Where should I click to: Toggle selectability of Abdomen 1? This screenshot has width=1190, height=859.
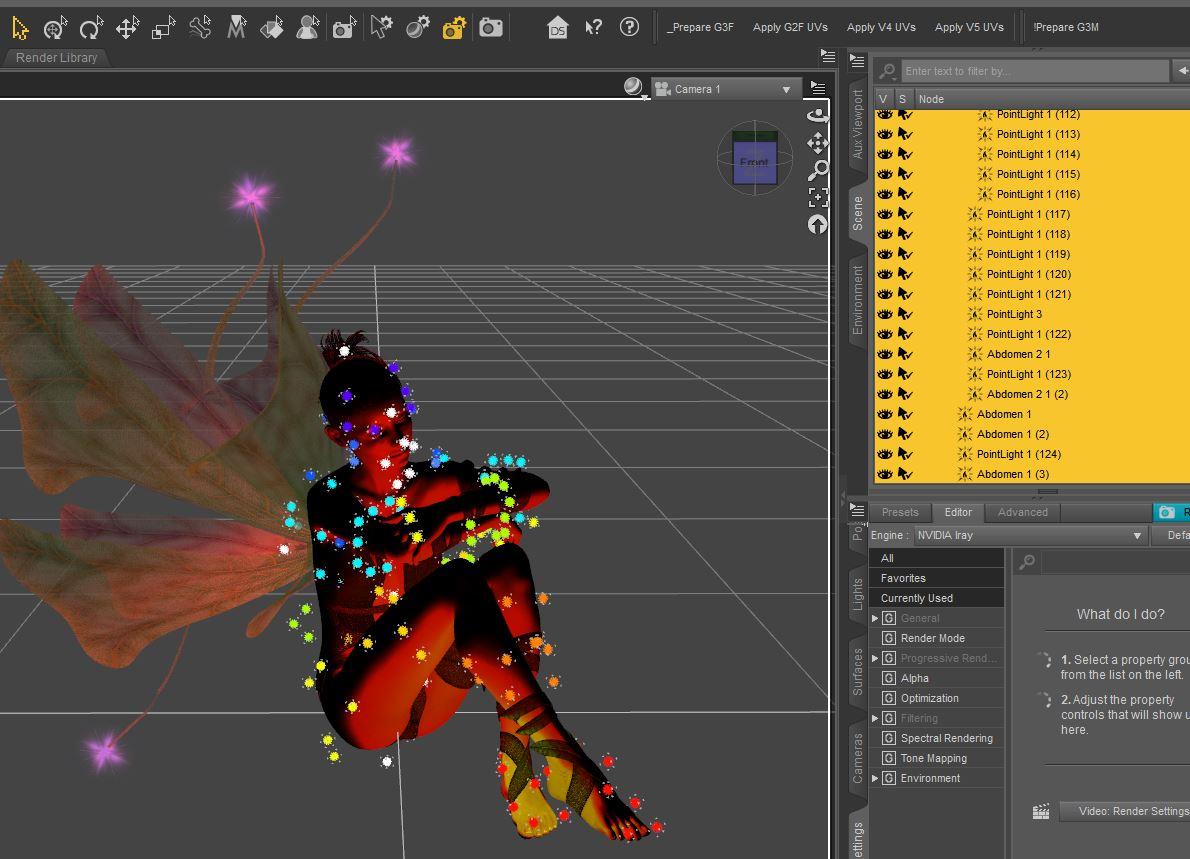905,414
